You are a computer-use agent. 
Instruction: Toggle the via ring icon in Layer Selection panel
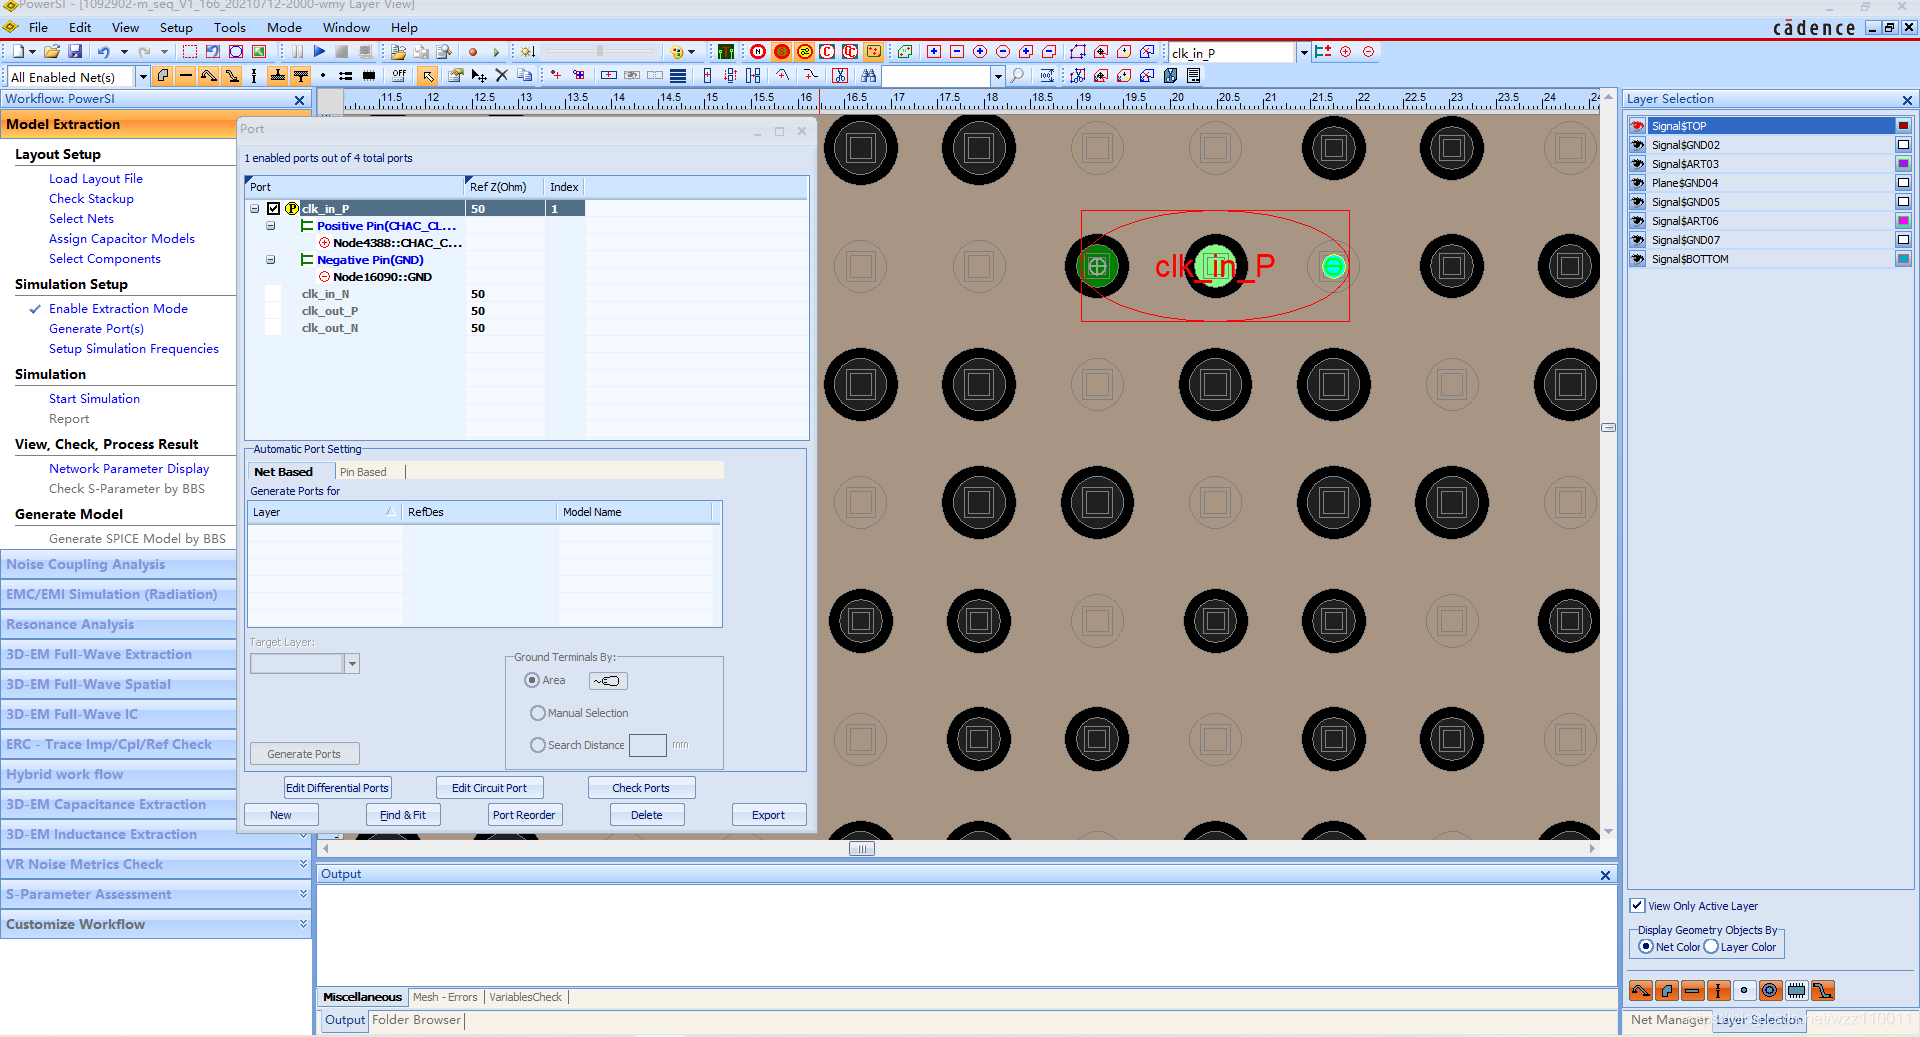coord(1770,991)
